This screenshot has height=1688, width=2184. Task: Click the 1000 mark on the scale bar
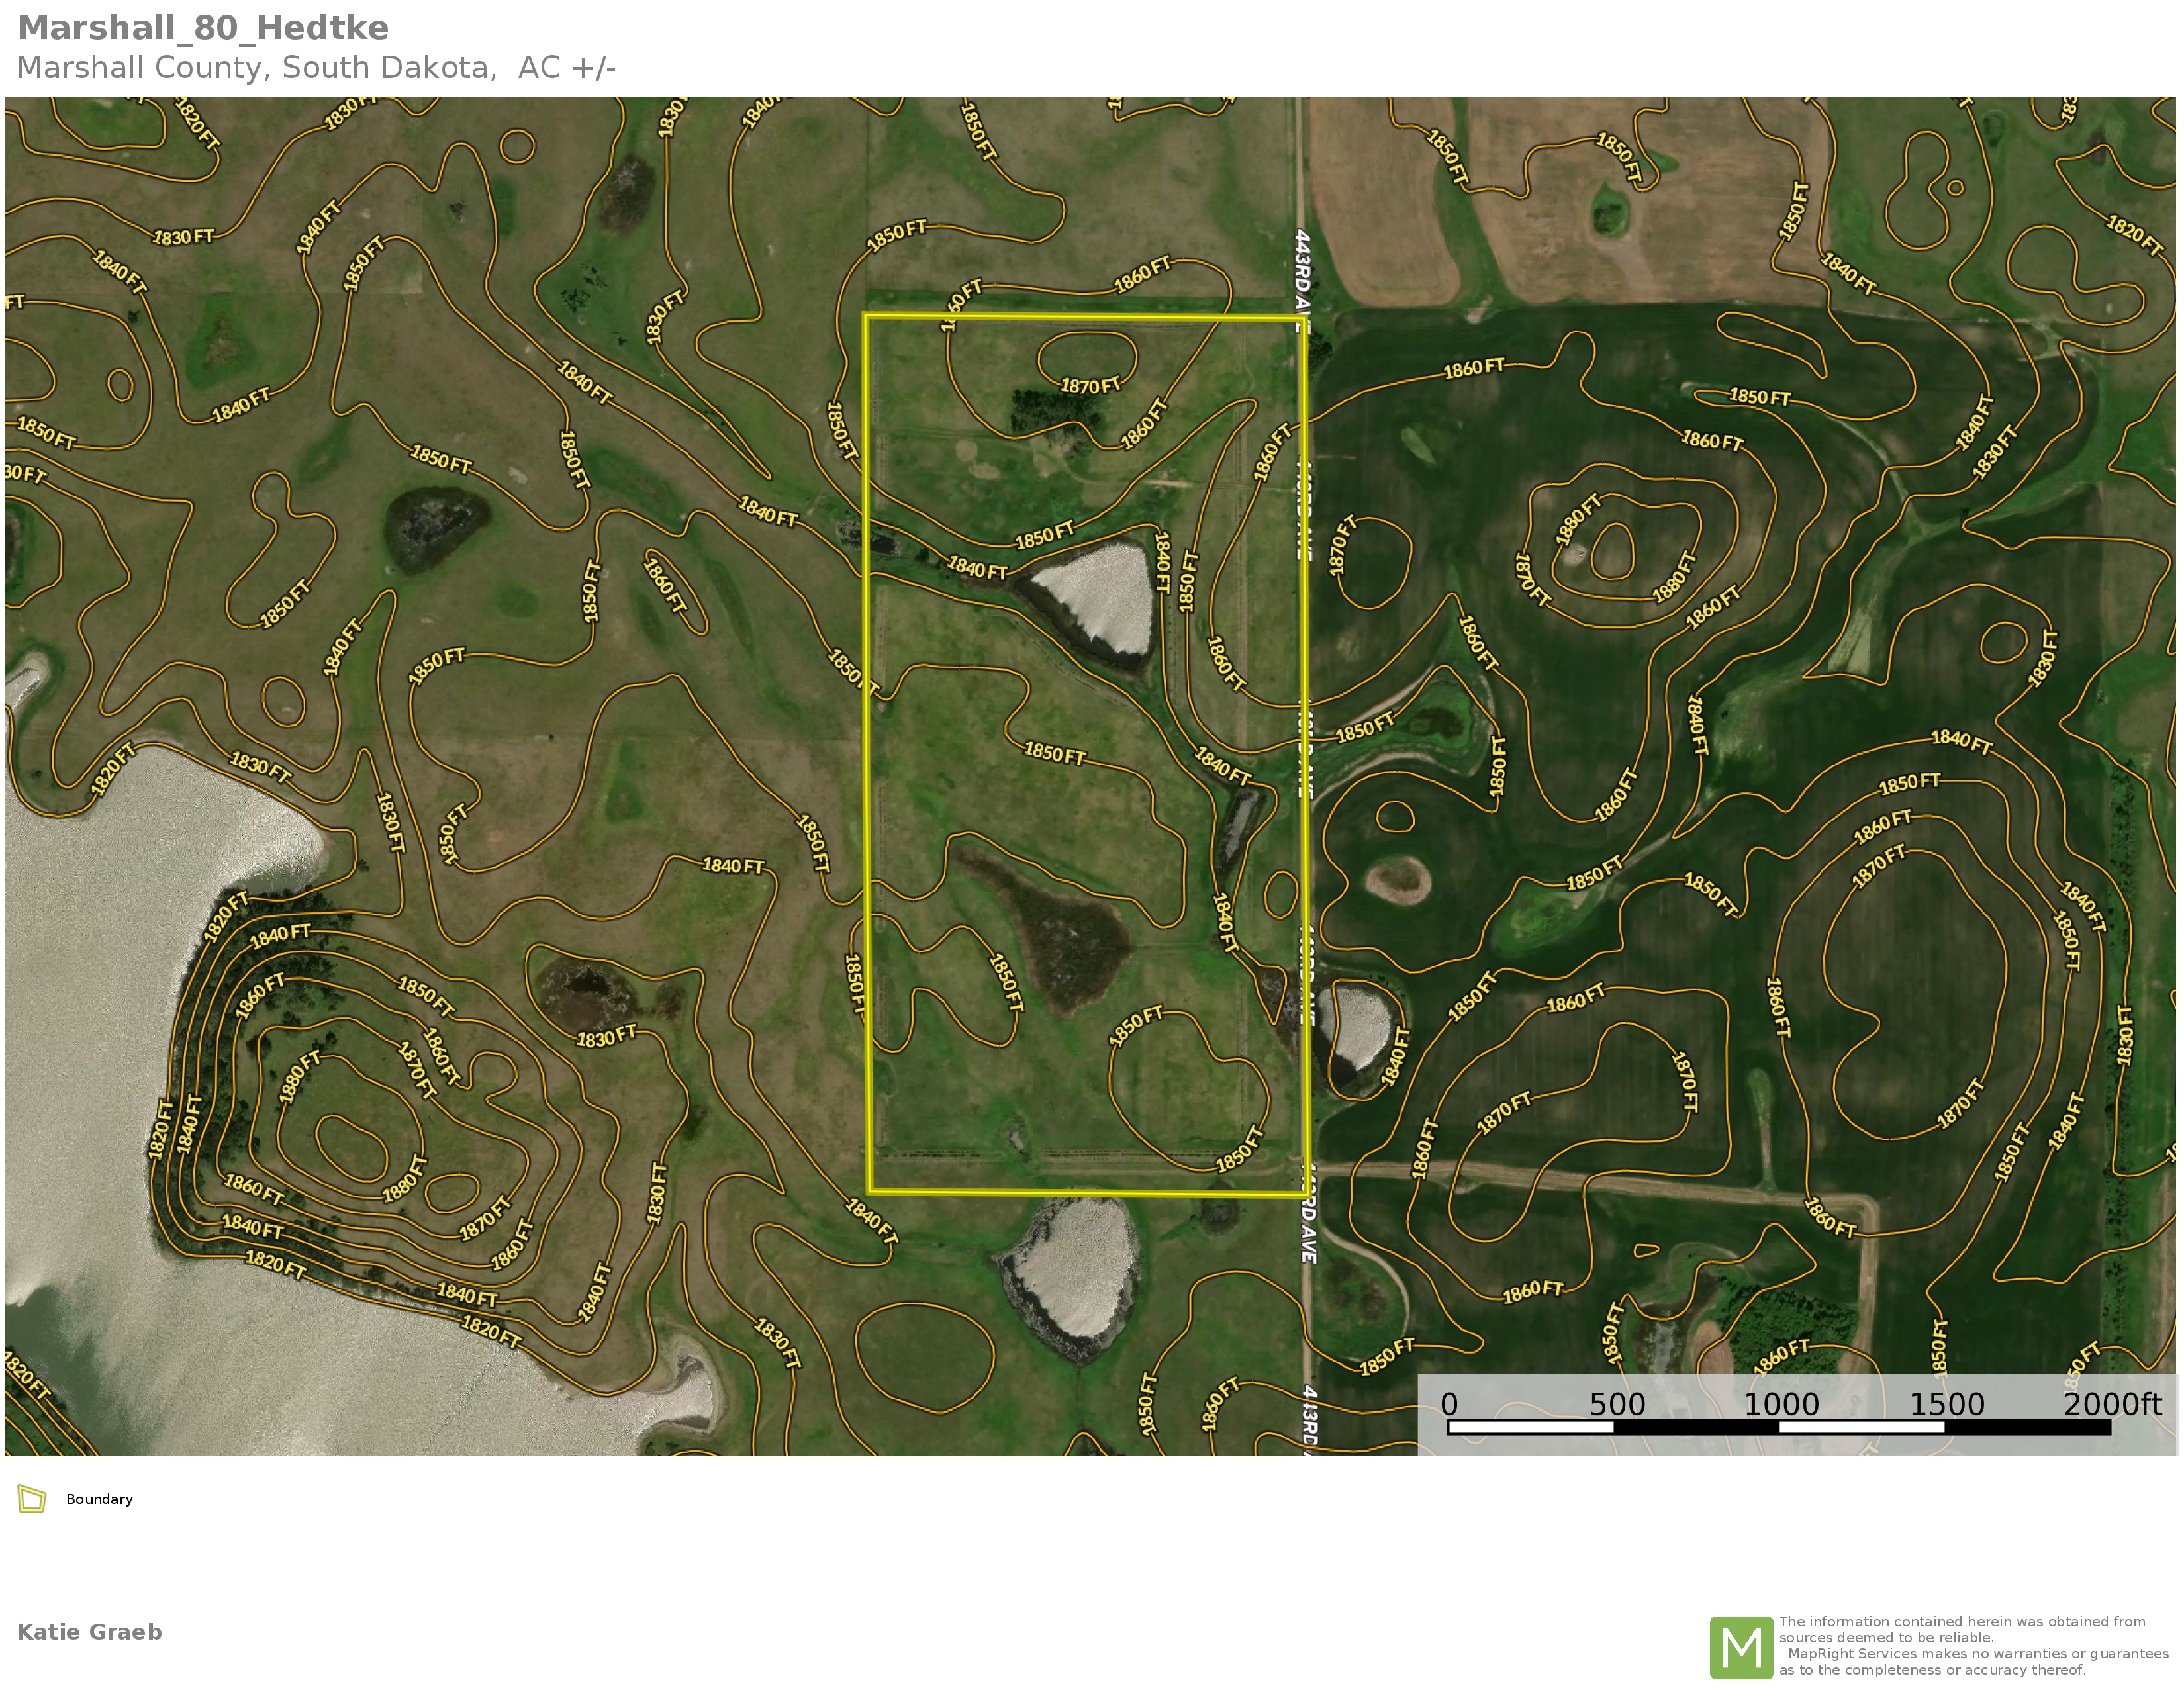point(1781,1404)
